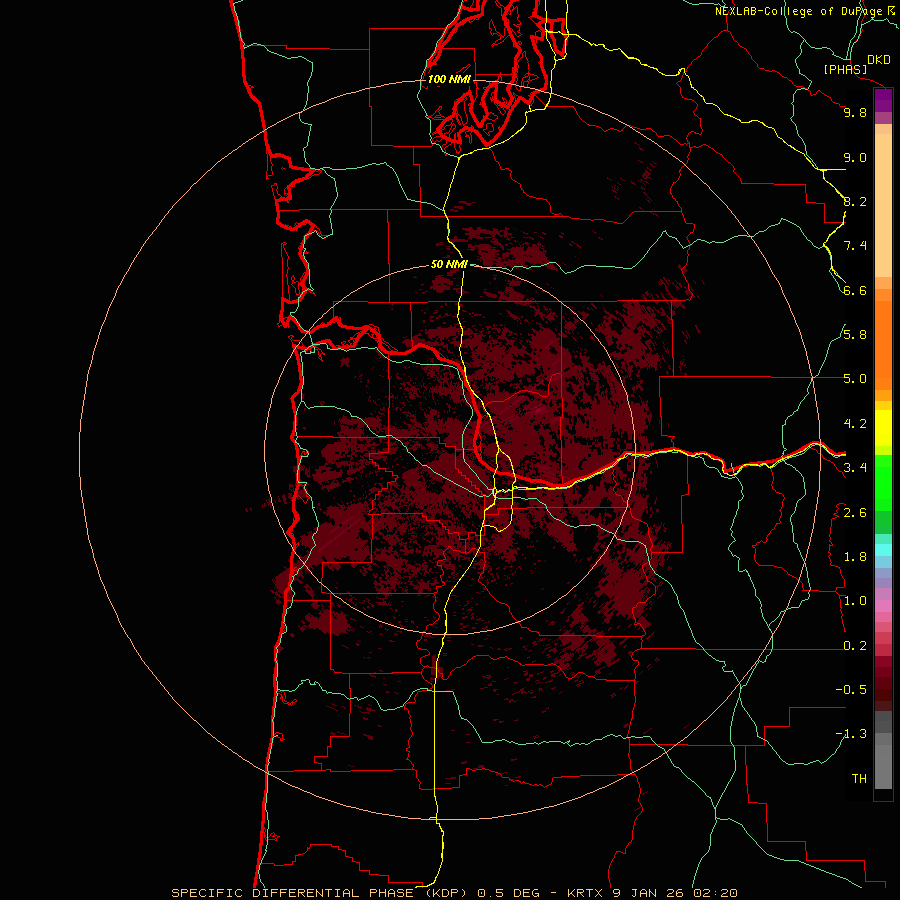Click the 5.8 value on the color scale
The image size is (900, 900).
[855, 334]
